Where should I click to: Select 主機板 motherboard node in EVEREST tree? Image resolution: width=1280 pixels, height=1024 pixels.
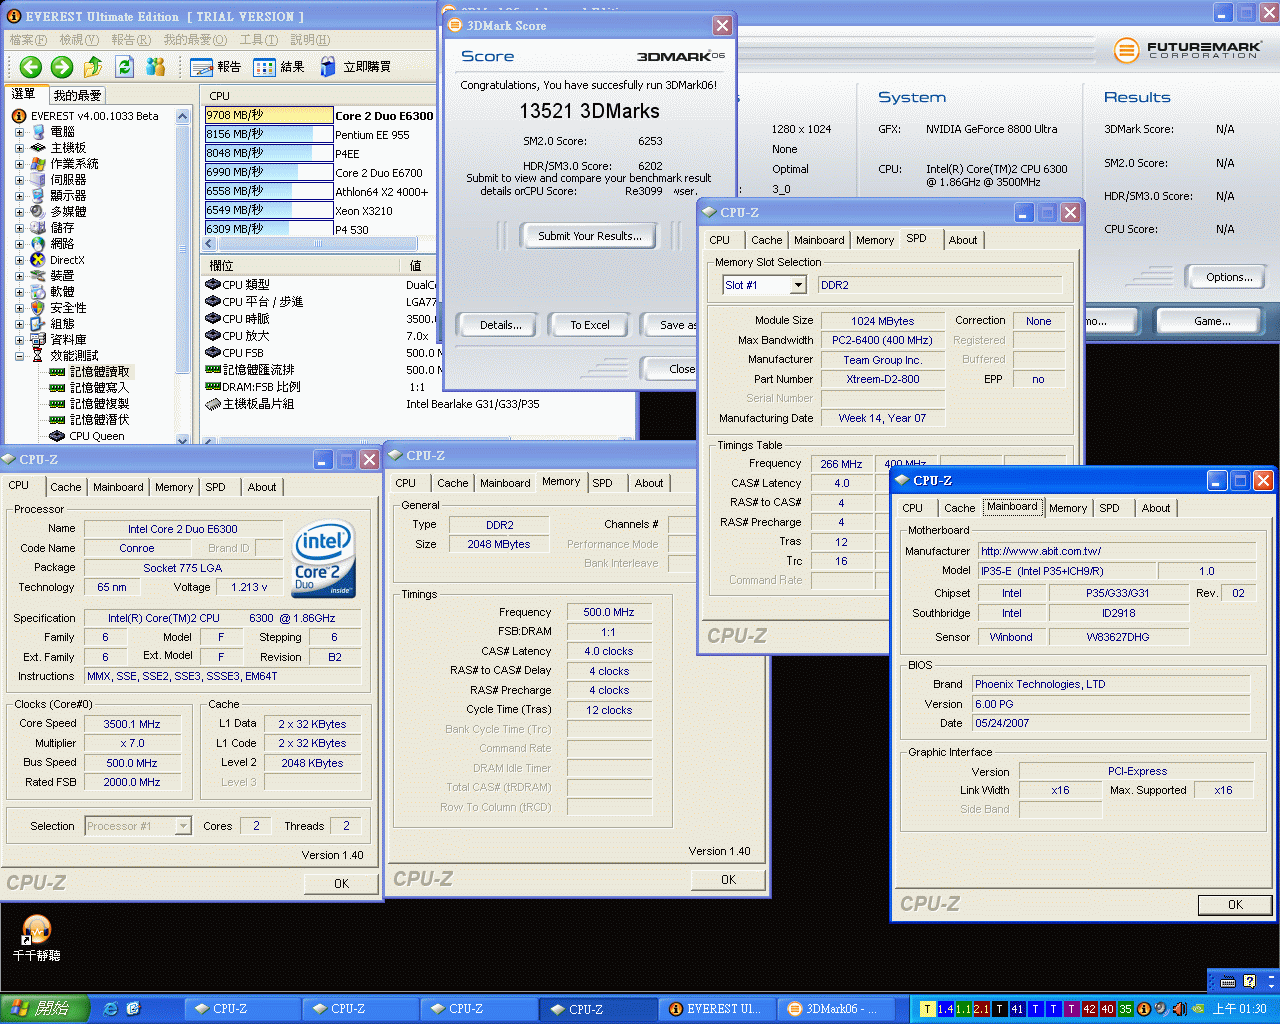pyautogui.click(x=68, y=148)
